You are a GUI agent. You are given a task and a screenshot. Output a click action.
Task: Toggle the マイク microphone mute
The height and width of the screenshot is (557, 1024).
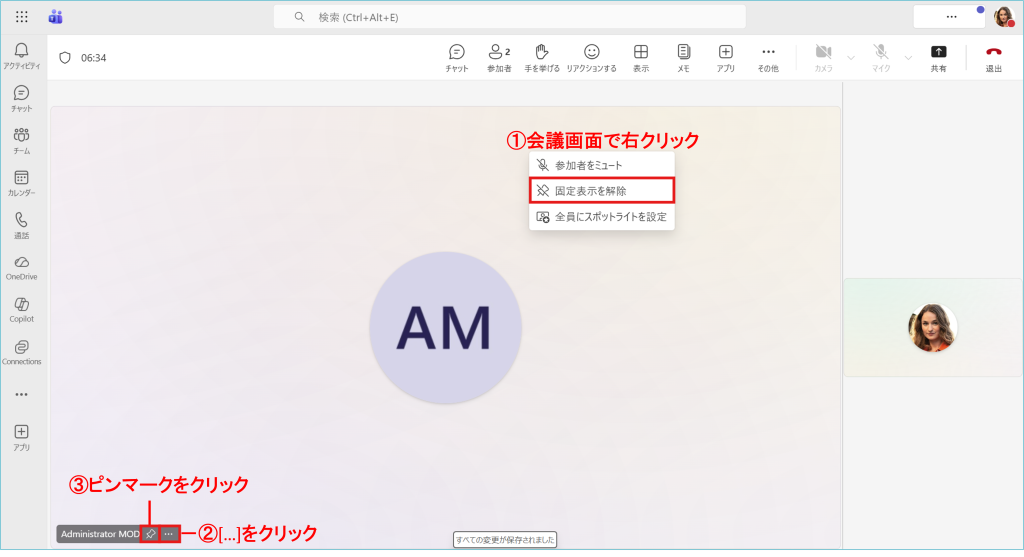[881, 57]
